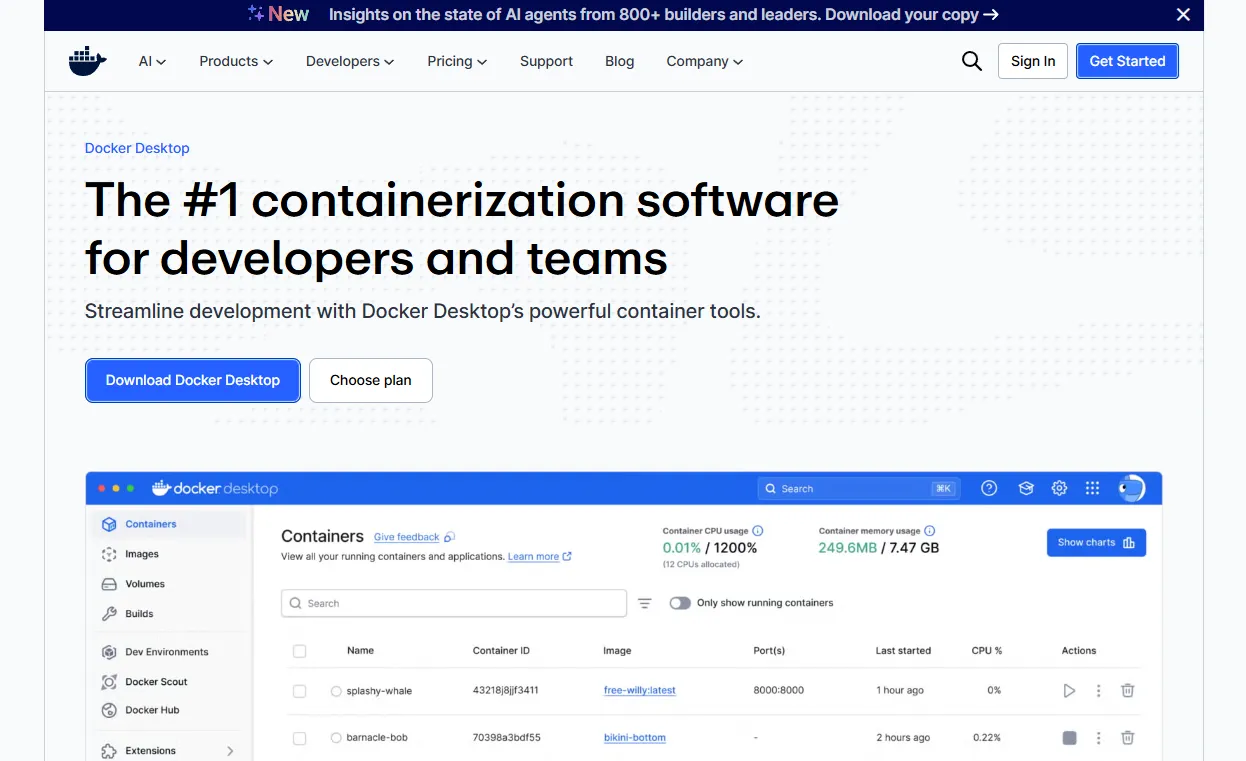Delete the barnacle-bob container
The image size is (1246, 761).
point(1128,738)
